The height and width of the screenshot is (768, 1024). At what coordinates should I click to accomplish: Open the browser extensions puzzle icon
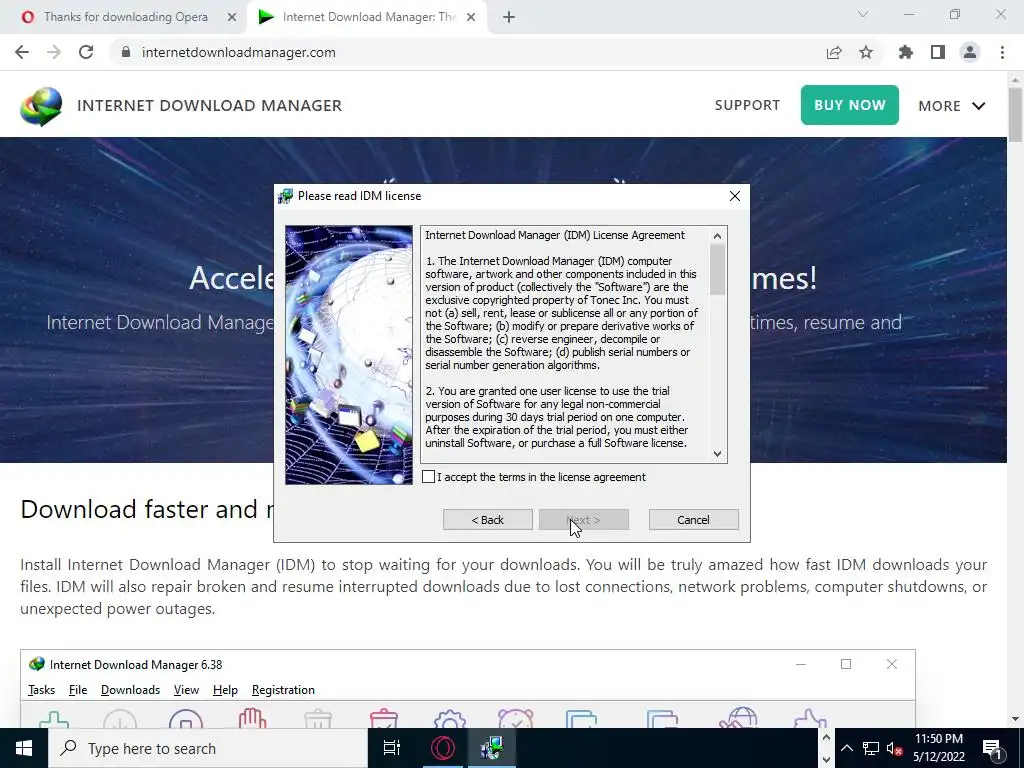click(906, 52)
